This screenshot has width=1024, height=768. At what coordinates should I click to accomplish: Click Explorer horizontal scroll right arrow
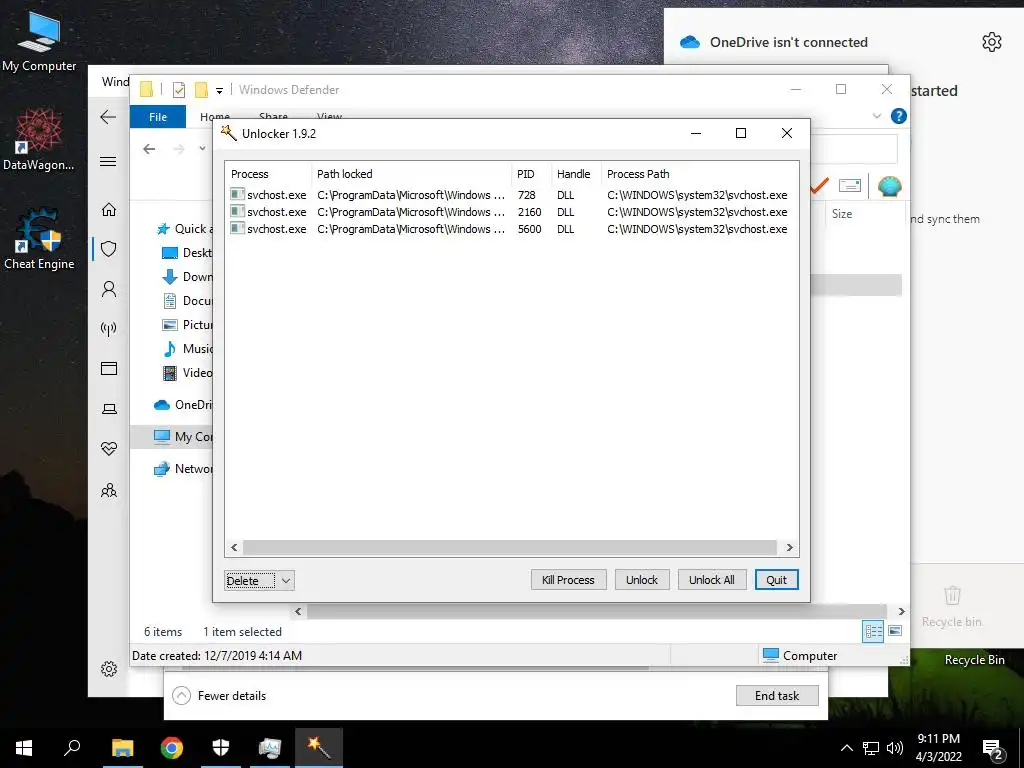[x=901, y=611]
